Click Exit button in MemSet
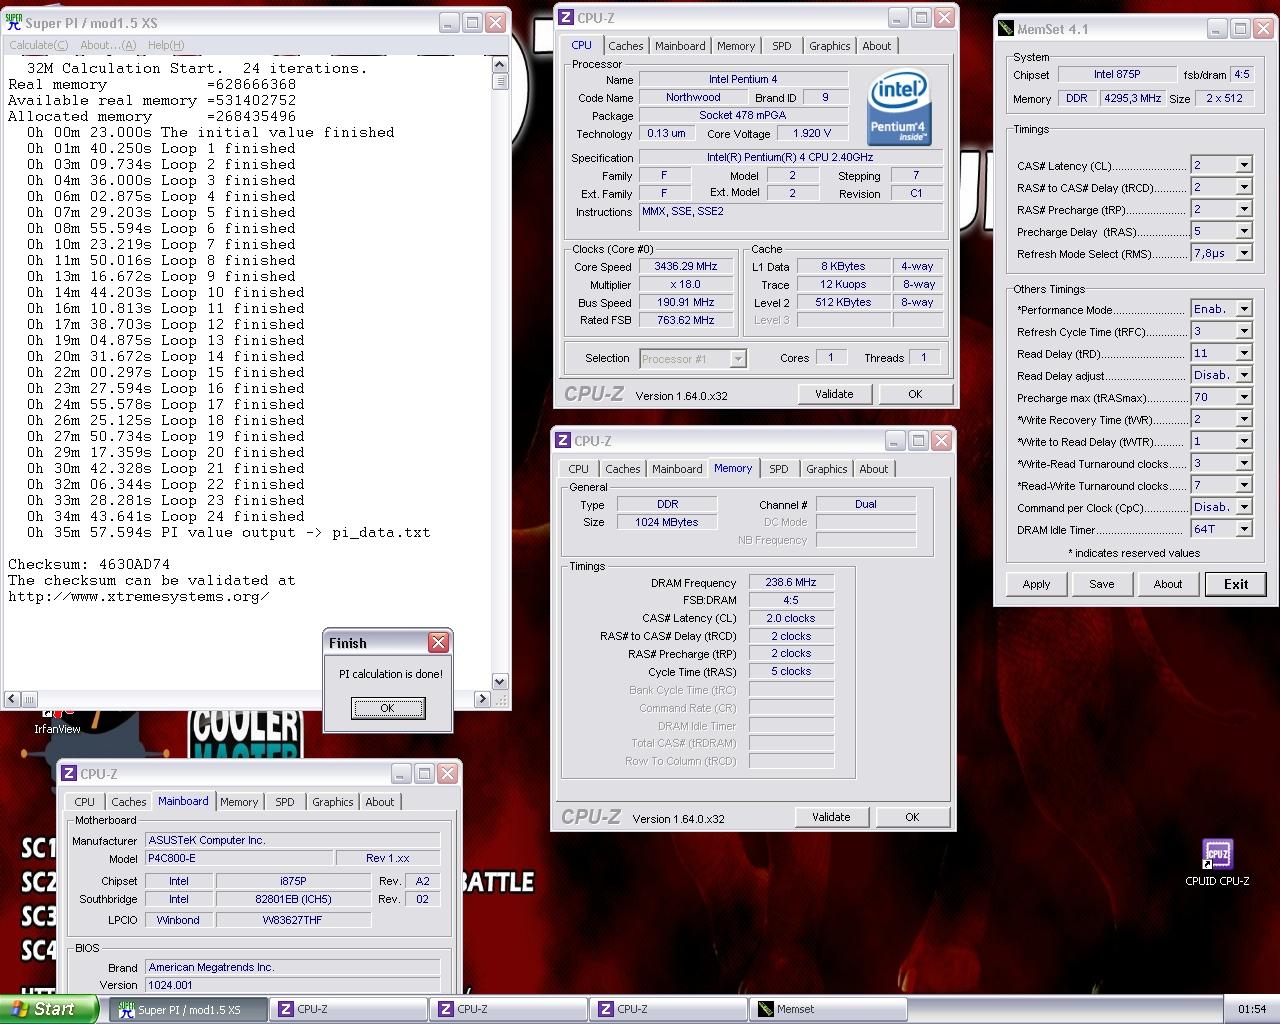1280x1024 pixels. pyautogui.click(x=1236, y=584)
